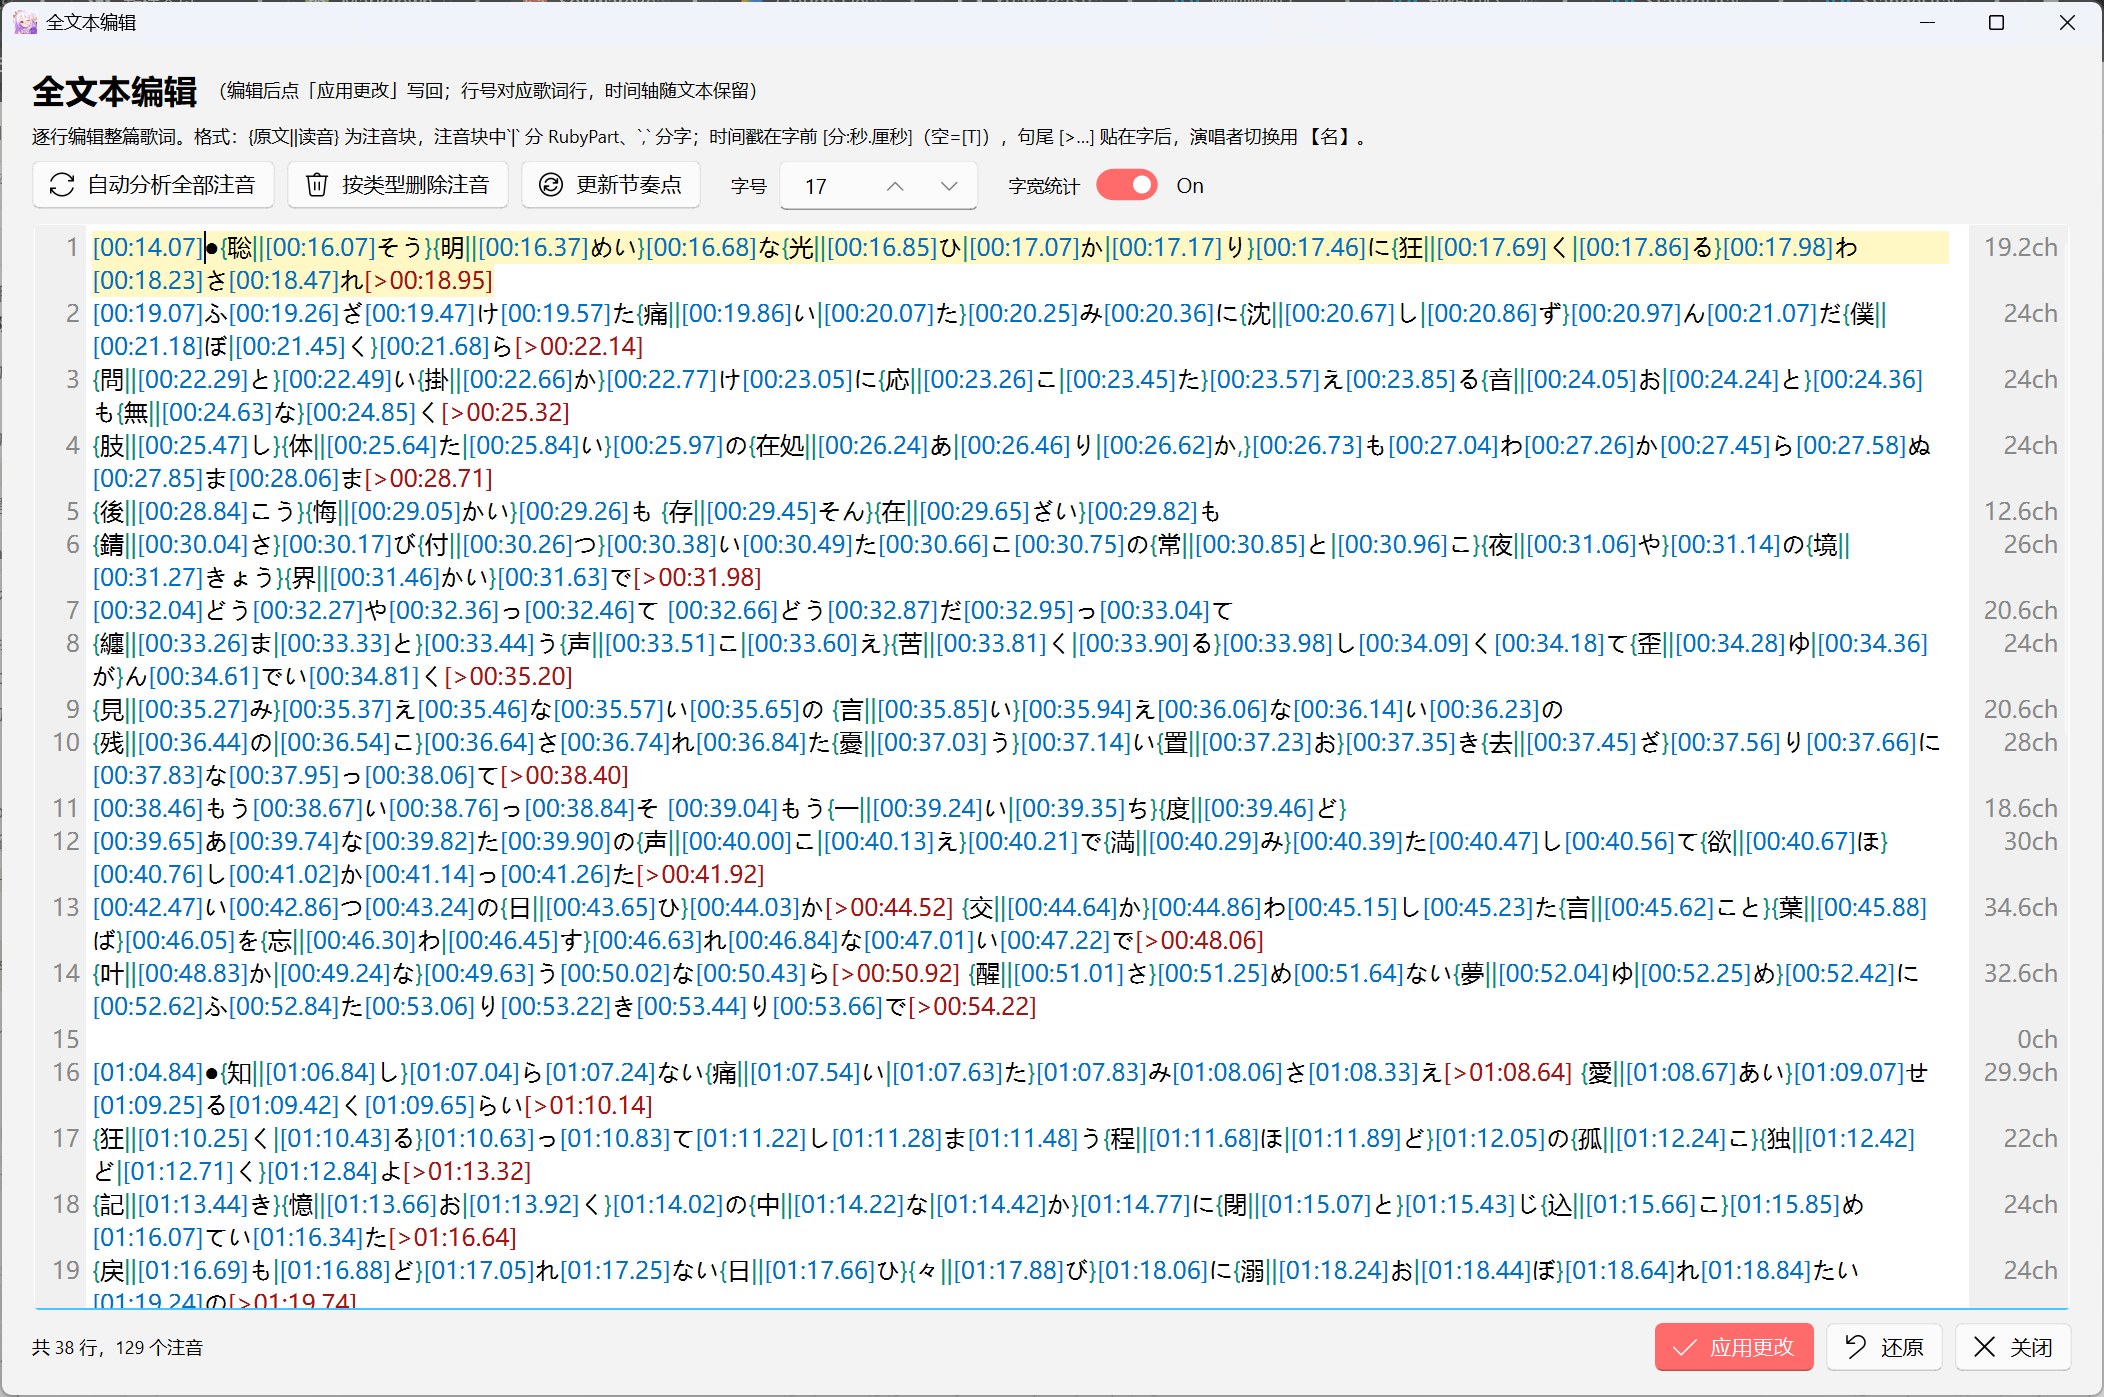Image resolution: width=2104 pixels, height=1397 pixels.
Task: Click end marker [>00:25.32] in line 3
Action: coord(505,412)
